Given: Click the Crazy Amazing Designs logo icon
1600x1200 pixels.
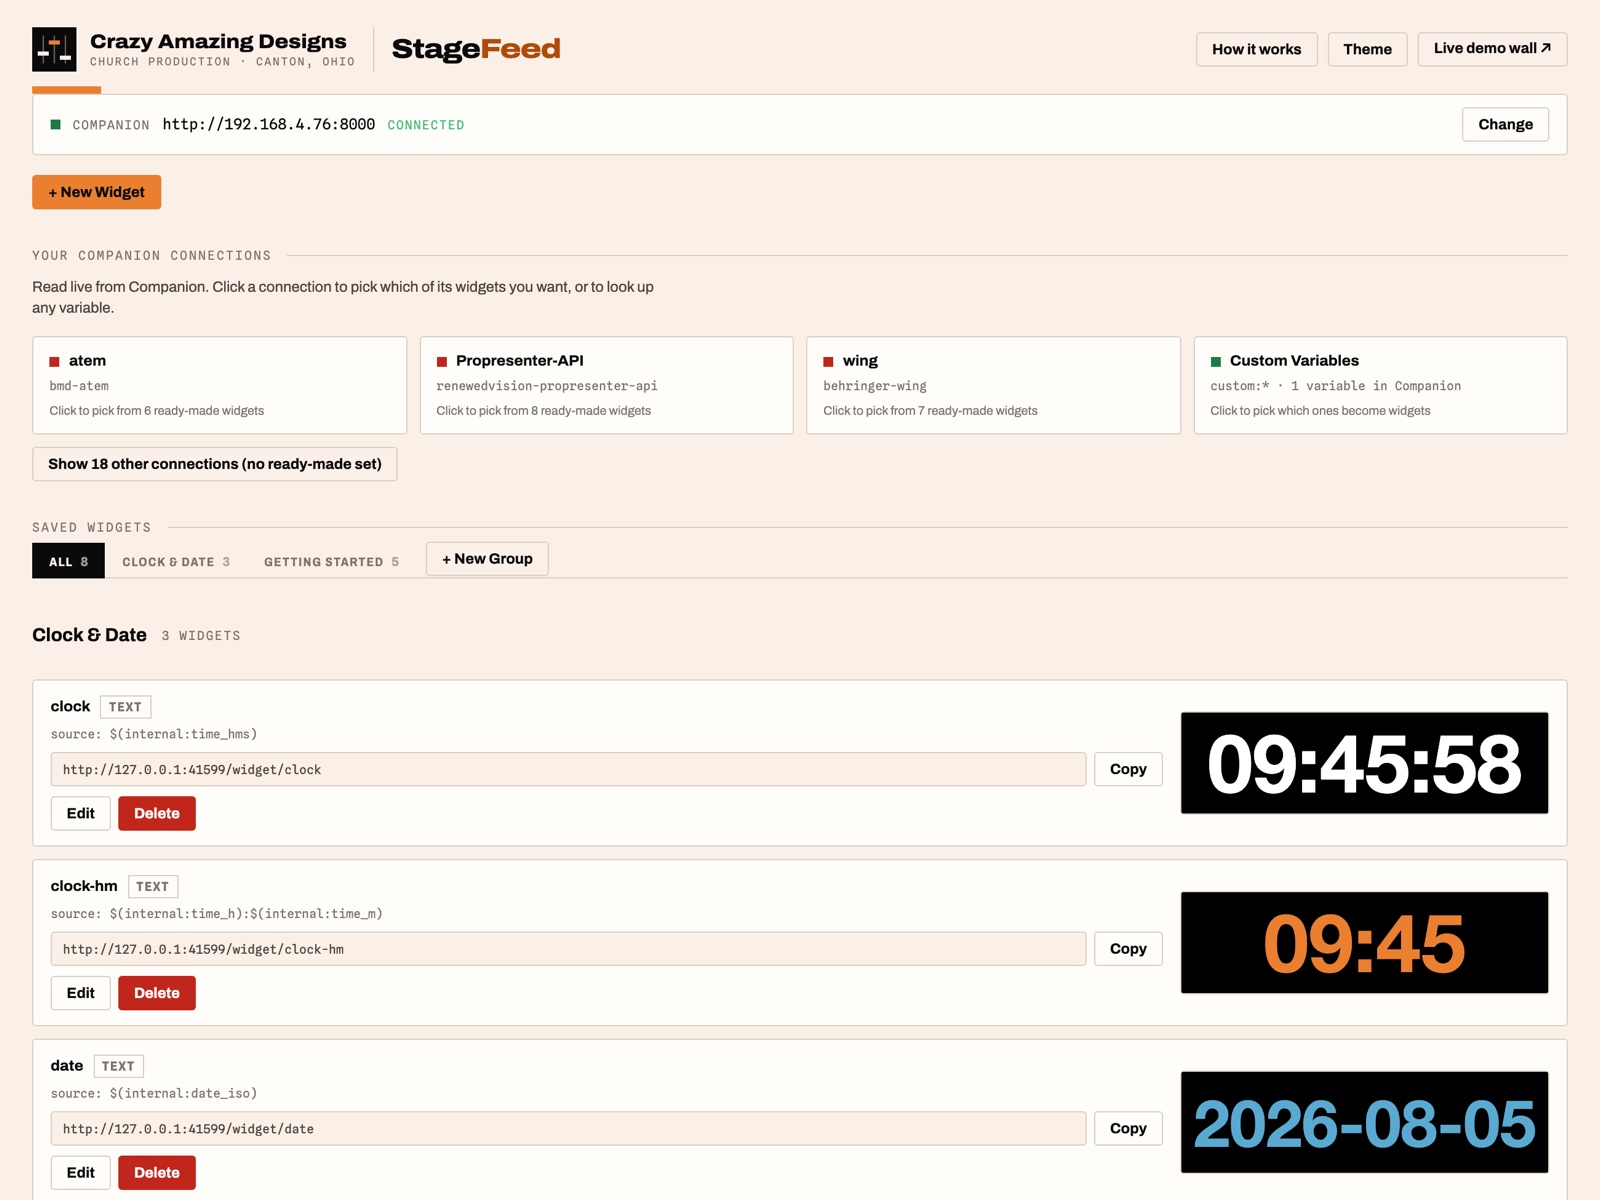Looking at the screenshot, I should click(x=54, y=49).
